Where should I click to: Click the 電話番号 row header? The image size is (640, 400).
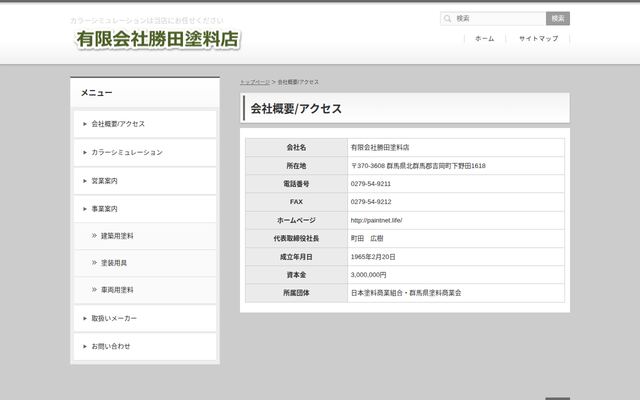296,184
